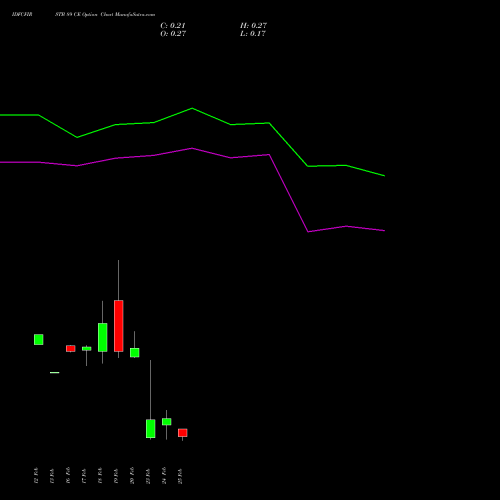This screenshot has height=500, width=500.
Task: Click the '19 Feb' axis date label
Action: [116, 476]
